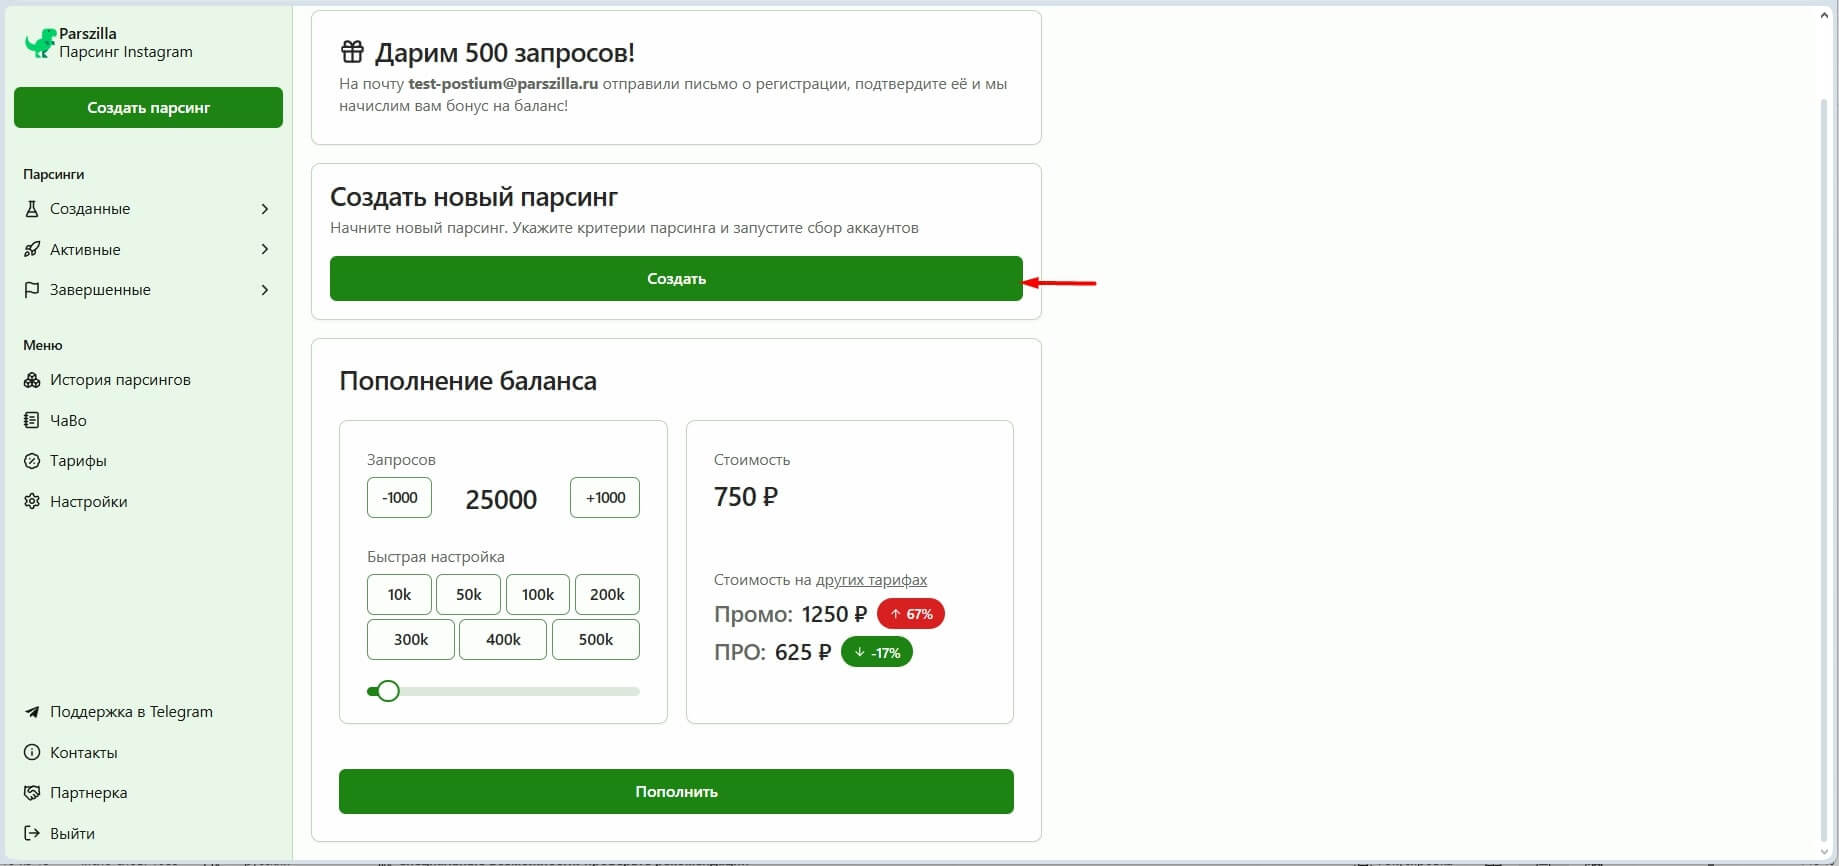Viewport: 1839px width, 866px height.
Task: Click the scrollbar up arrow
Action: pyautogui.click(x=1825, y=16)
